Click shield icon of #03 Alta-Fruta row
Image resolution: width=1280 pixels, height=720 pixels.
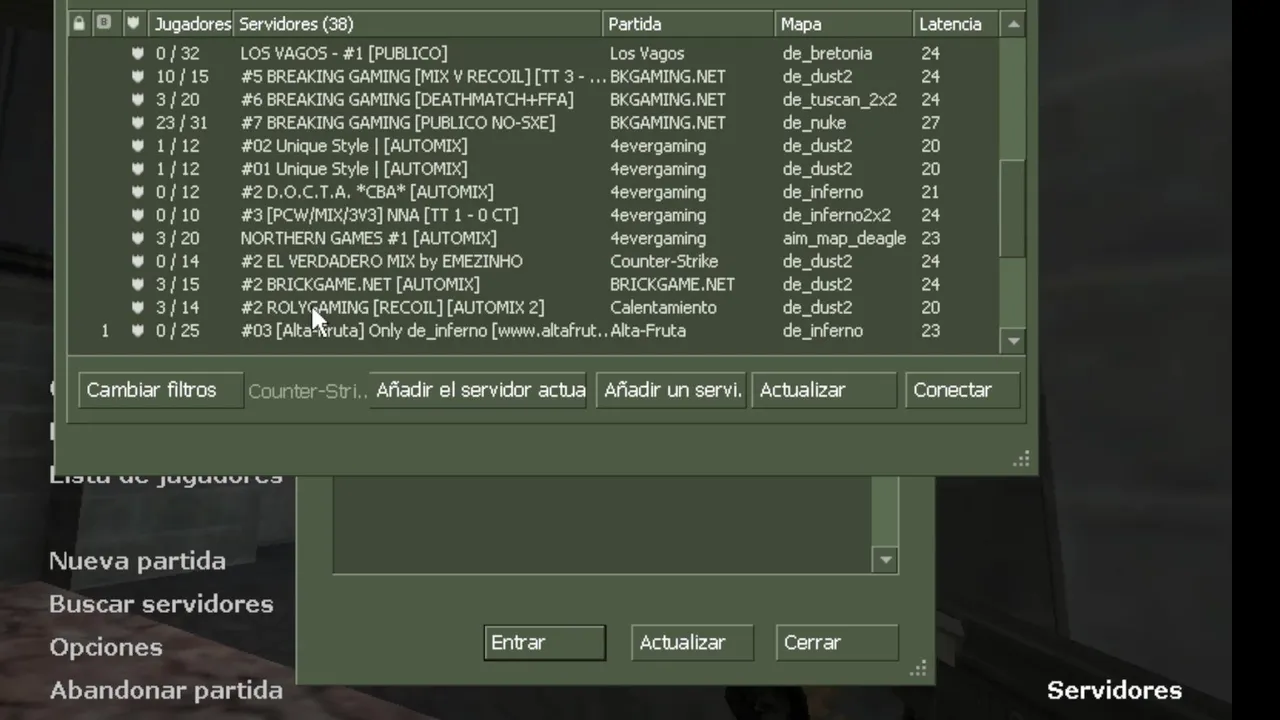coord(138,330)
